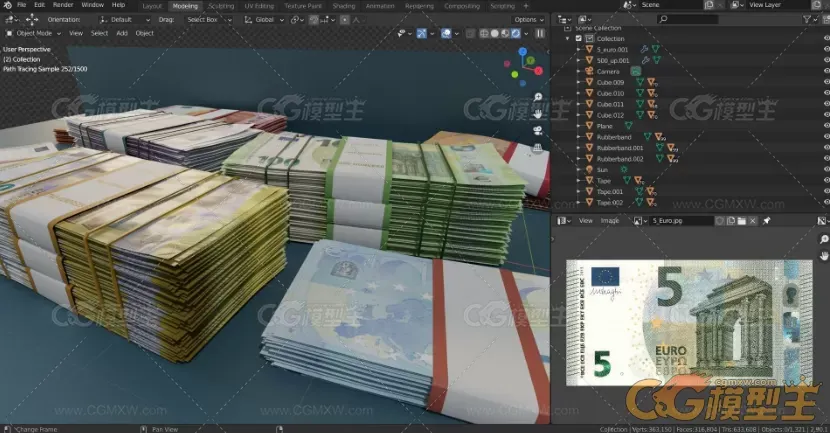Open the image editor Image menu
This screenshot has height=433, width=830.
click(609, 221)
